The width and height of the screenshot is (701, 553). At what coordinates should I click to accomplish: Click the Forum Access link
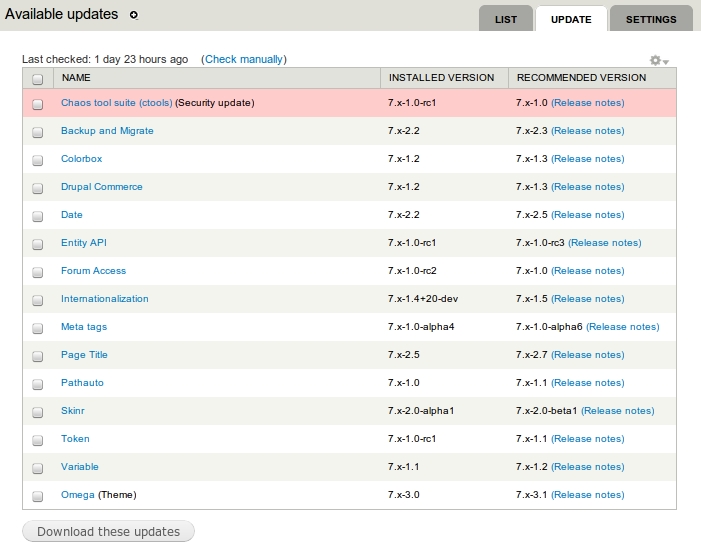93,271
